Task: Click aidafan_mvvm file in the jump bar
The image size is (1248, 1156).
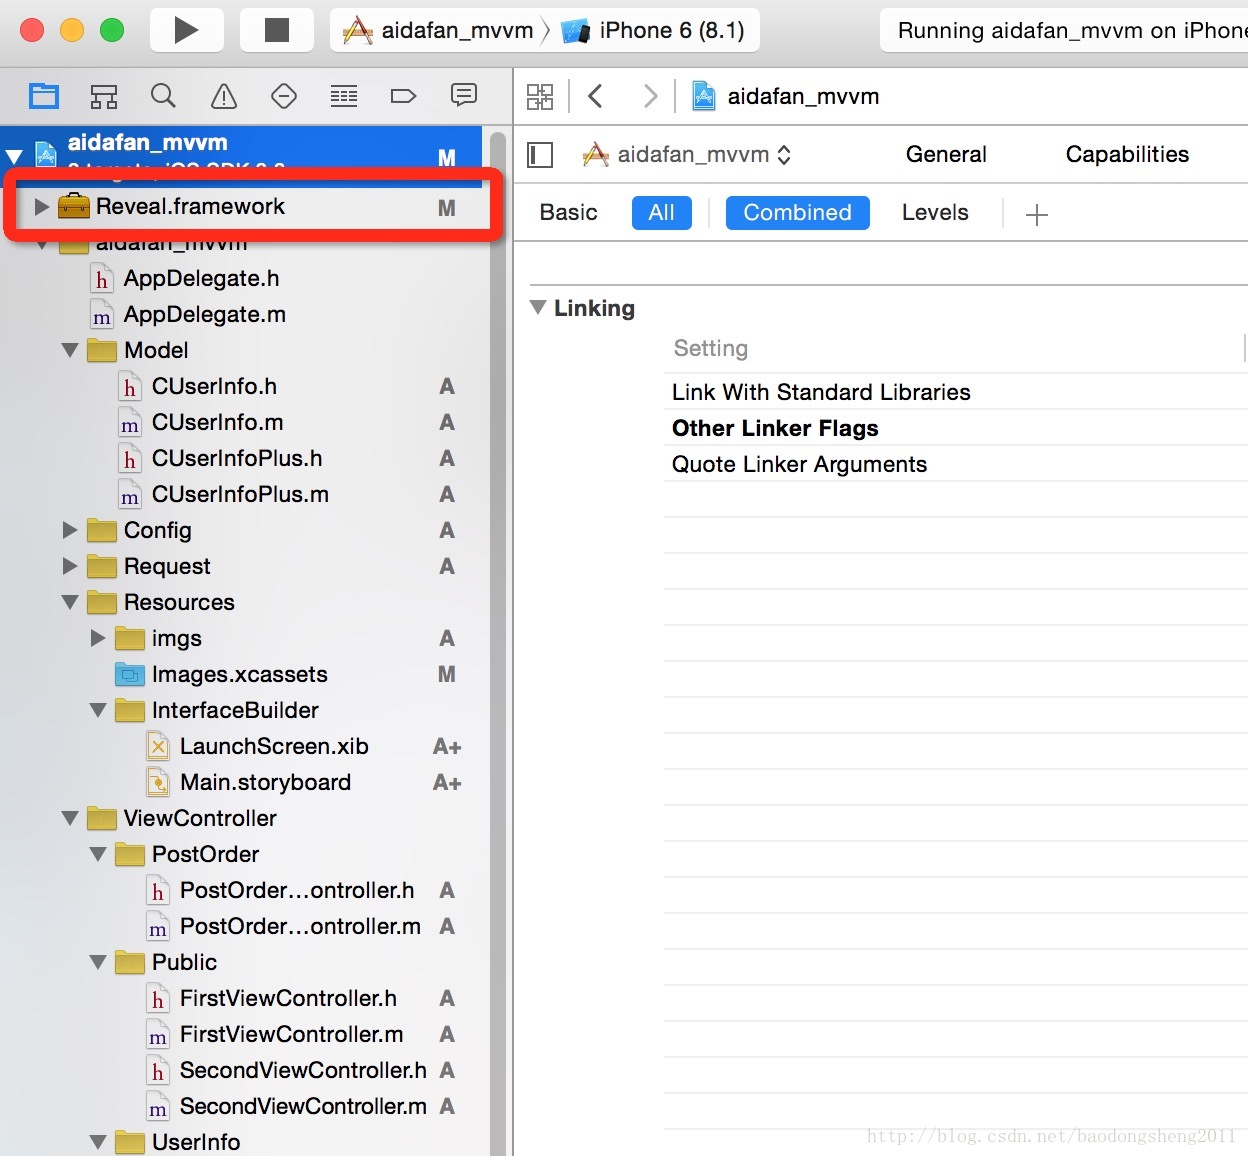Action: [x=786, y=96]
